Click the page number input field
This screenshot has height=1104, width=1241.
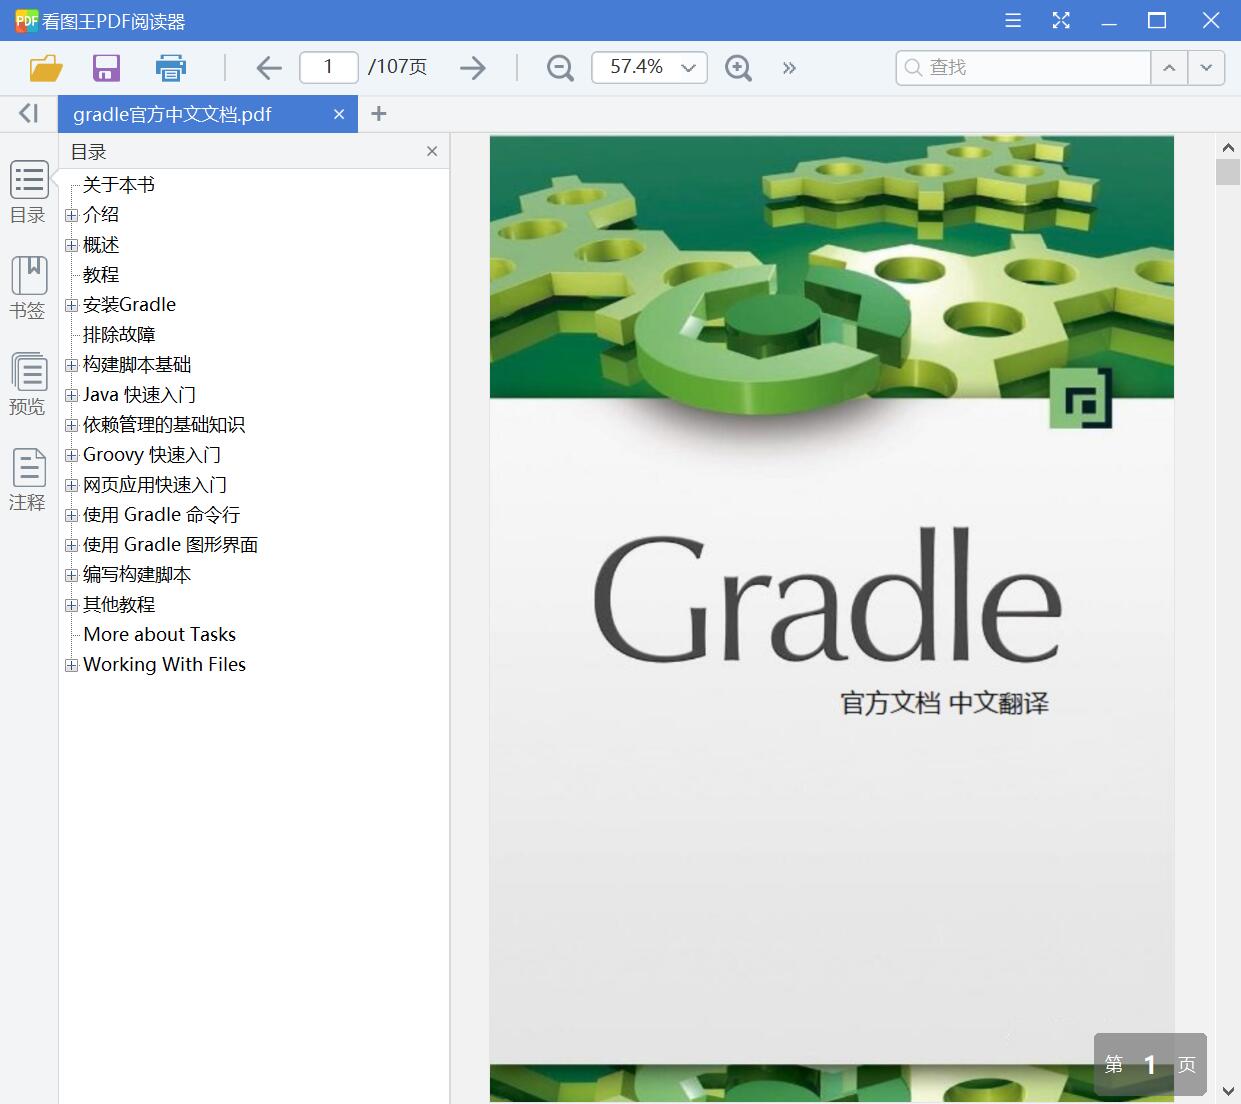coord(328,67)
